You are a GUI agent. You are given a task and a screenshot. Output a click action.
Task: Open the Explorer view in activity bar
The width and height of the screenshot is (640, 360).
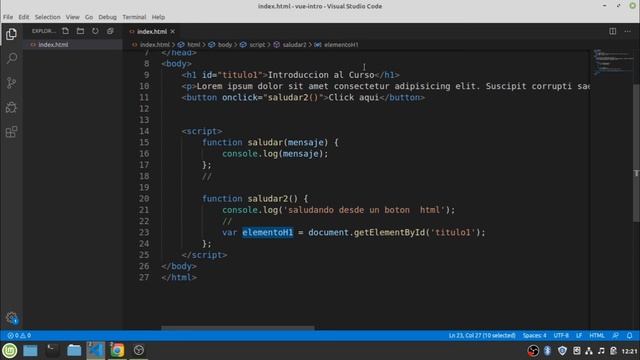[x=11, y=34]
